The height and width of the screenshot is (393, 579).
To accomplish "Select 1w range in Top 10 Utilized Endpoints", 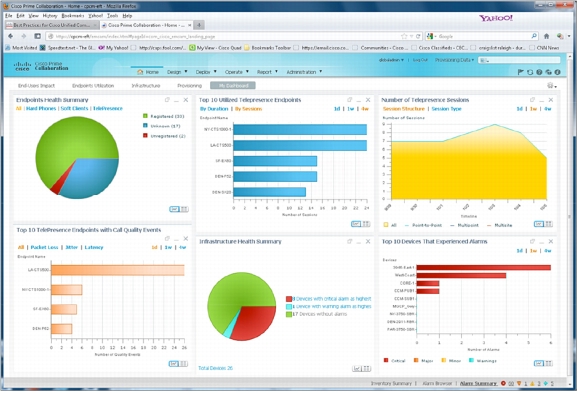I will click(x=350, y=109).
